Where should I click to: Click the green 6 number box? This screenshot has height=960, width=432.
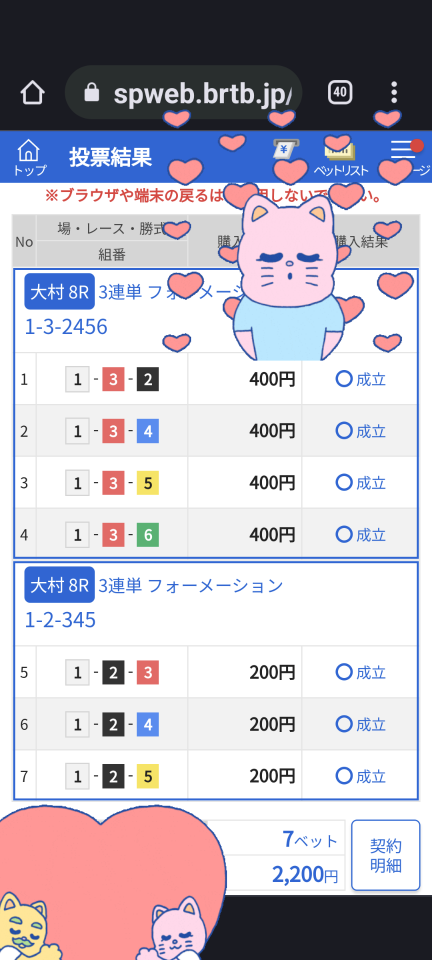coord(148,535)
